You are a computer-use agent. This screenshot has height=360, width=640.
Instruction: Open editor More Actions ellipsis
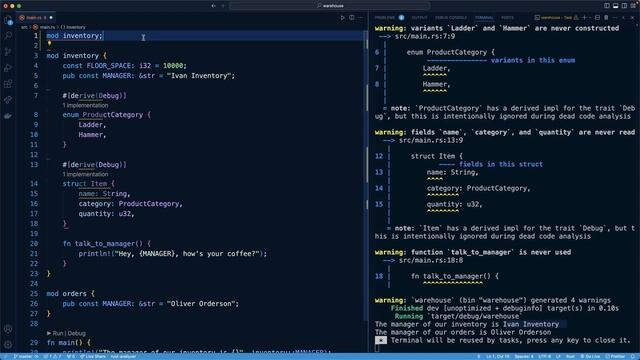click(360, 18)
